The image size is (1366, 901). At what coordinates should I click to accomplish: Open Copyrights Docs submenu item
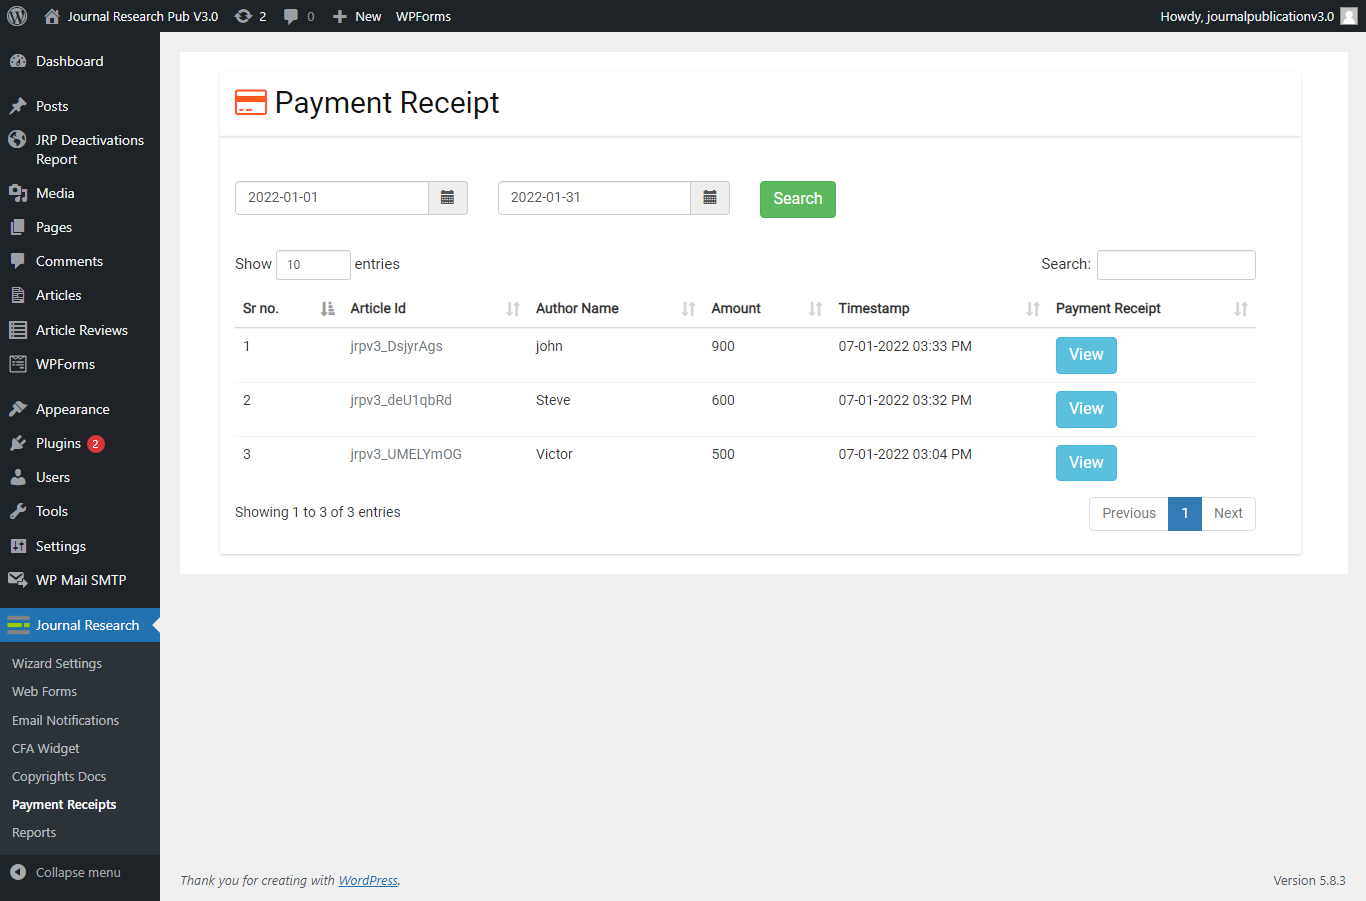click(x=59, y=776)
